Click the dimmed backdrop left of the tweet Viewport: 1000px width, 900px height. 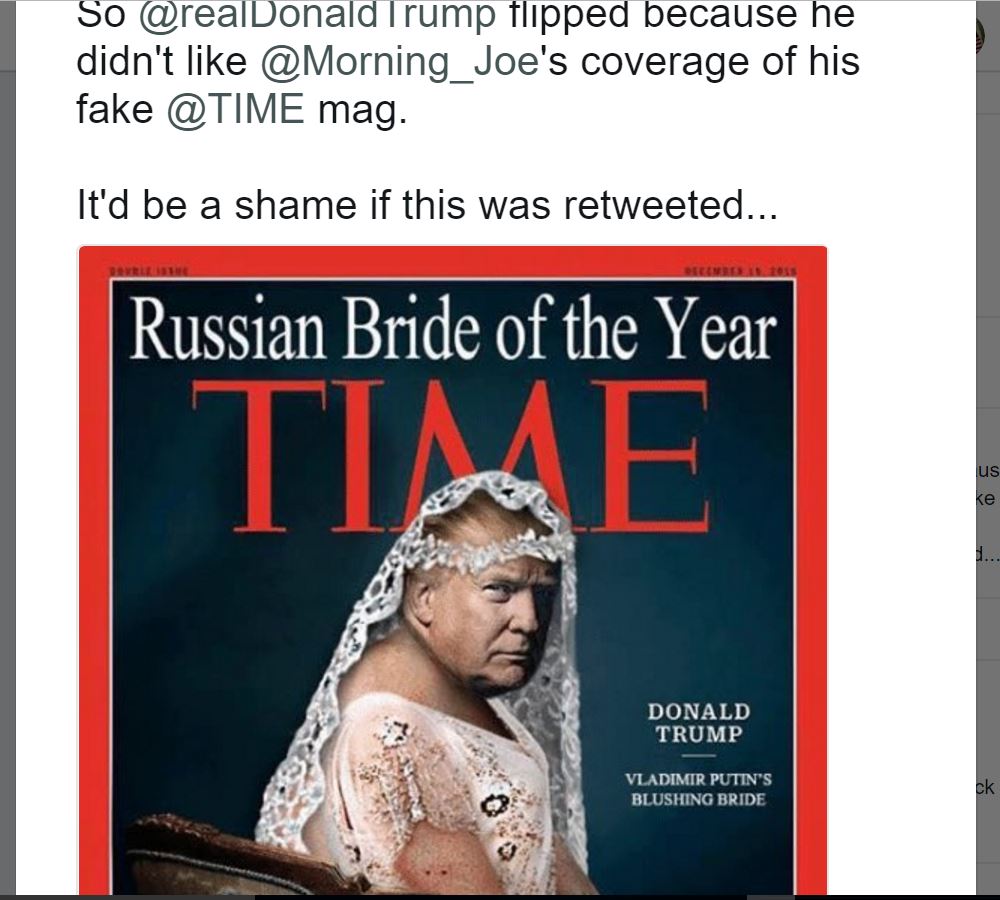click(8, 446)
